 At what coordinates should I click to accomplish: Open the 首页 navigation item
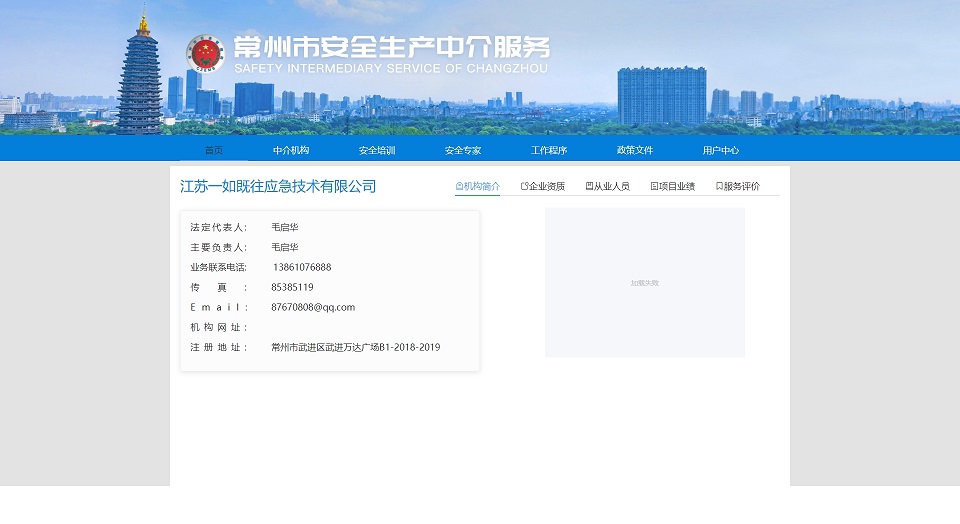[214, 150]
